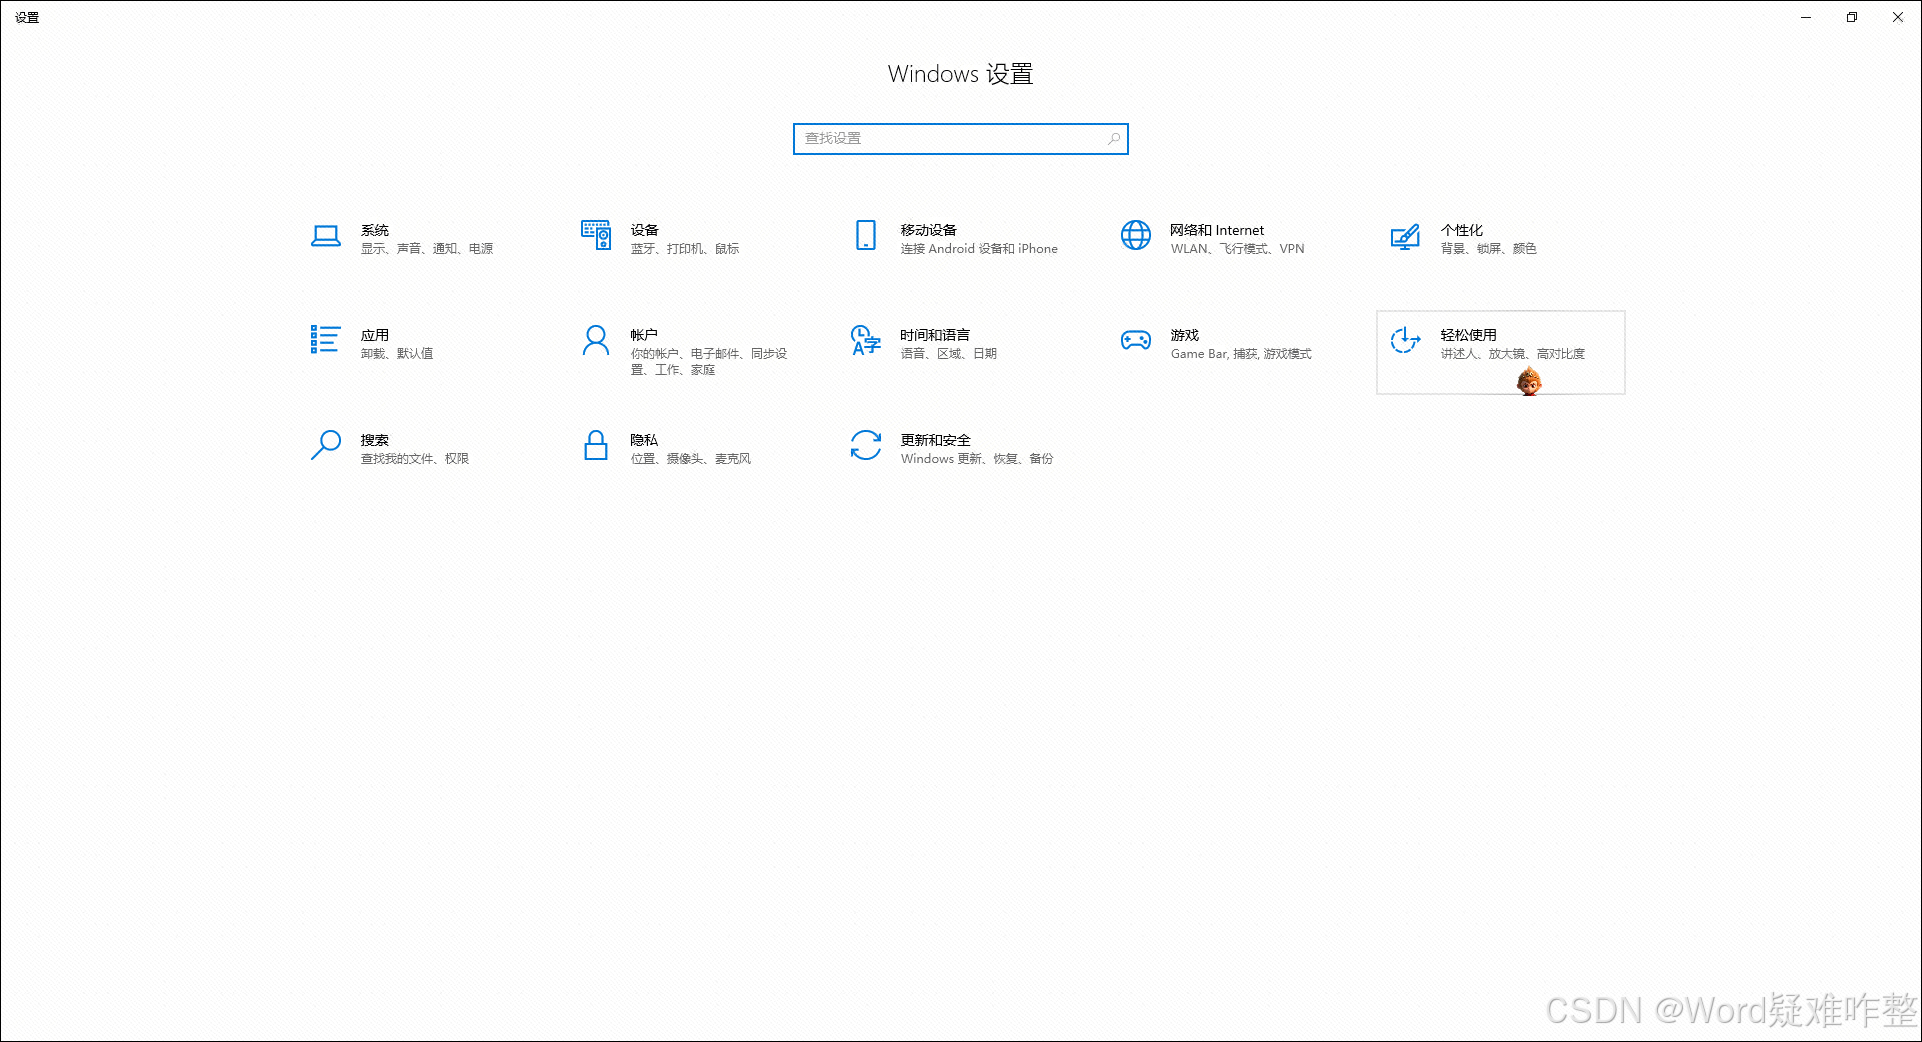Screen dimensions: 1922x1042
Task: Open the 网络和 Internet globe icon
Action: click(x=1136, y=235)
